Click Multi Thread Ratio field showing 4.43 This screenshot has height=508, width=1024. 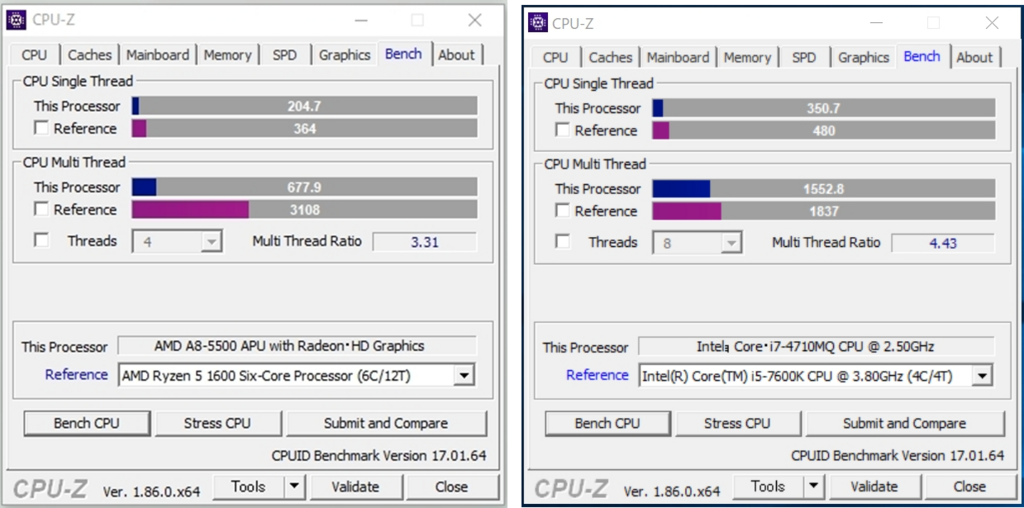pos(943,244)
